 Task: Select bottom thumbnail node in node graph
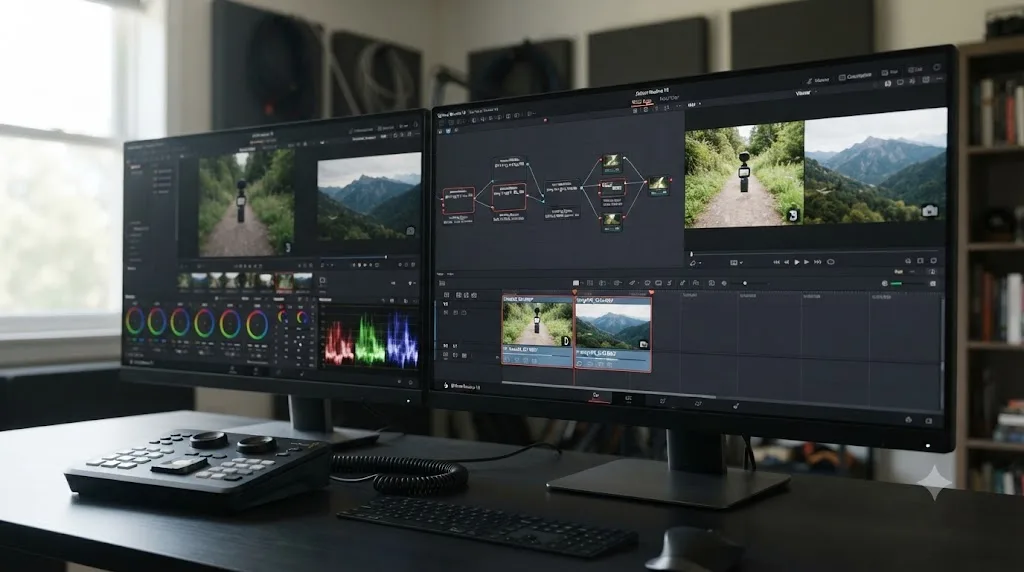coord(611,221)
